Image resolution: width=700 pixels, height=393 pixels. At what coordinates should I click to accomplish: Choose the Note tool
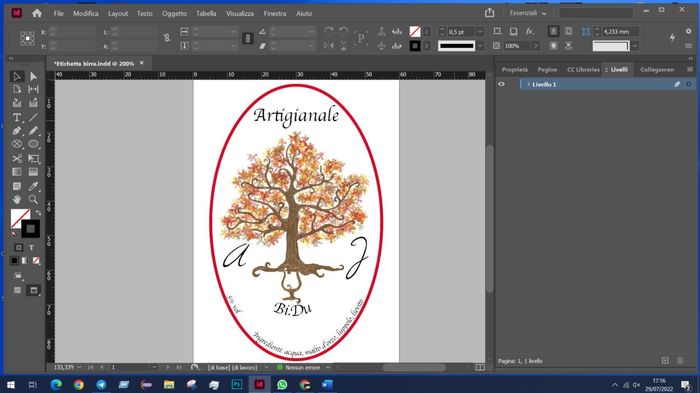(x=17, y=186)
